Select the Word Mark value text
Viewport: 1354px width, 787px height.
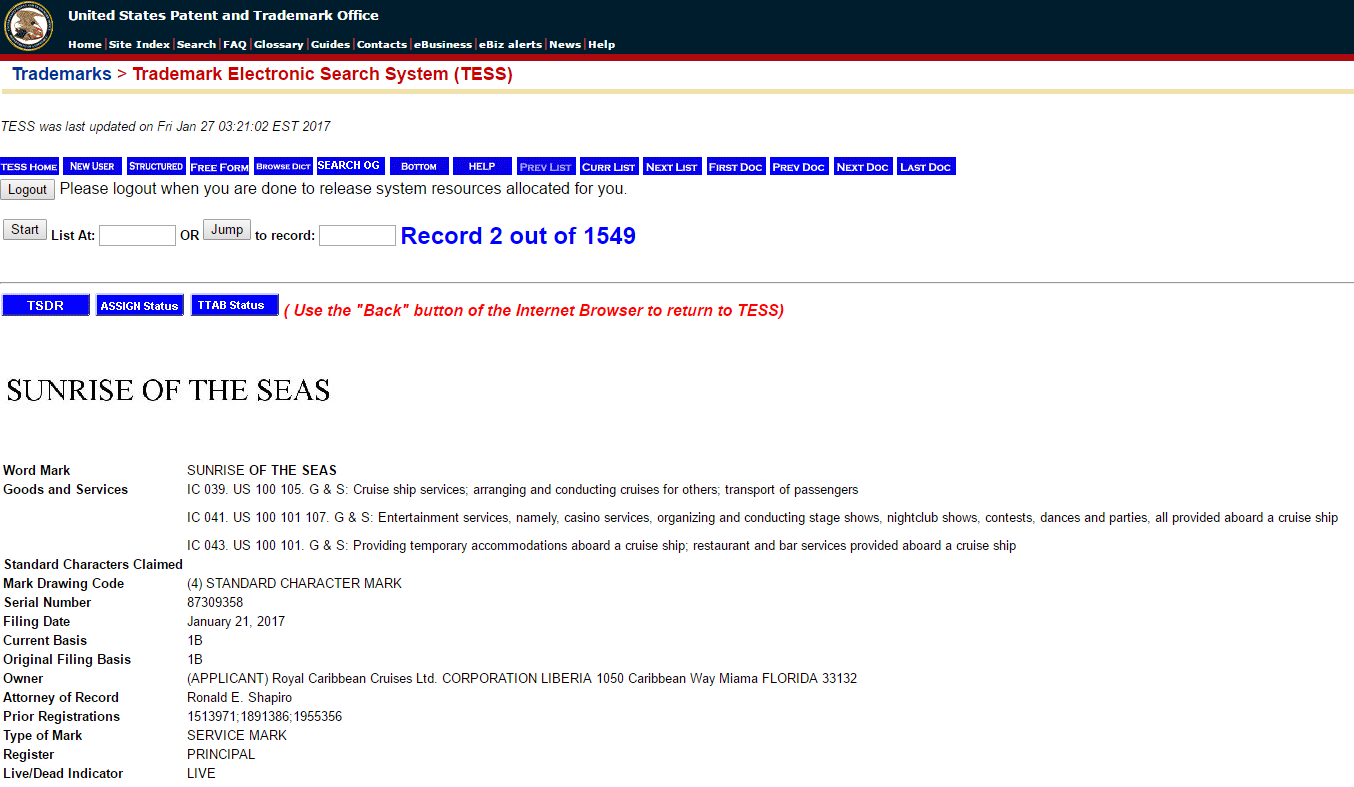pos(262,470)
